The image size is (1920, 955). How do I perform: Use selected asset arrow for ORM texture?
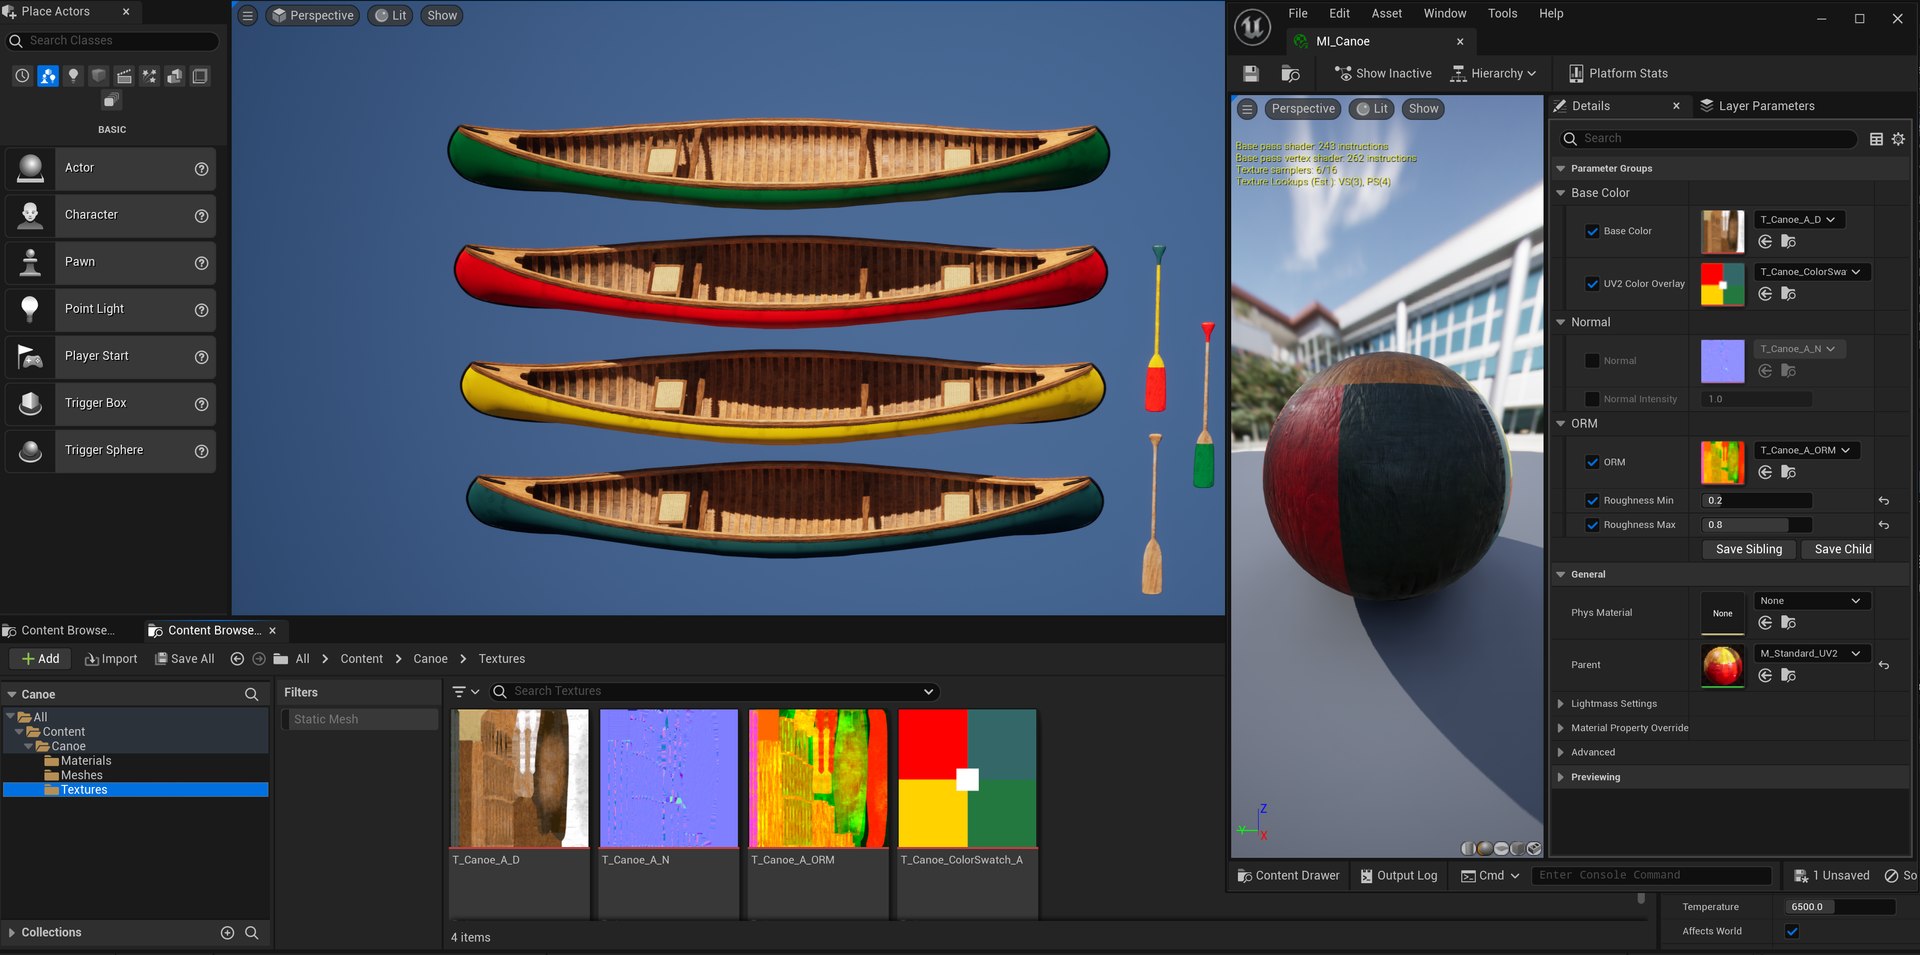tap(1765, 472)
